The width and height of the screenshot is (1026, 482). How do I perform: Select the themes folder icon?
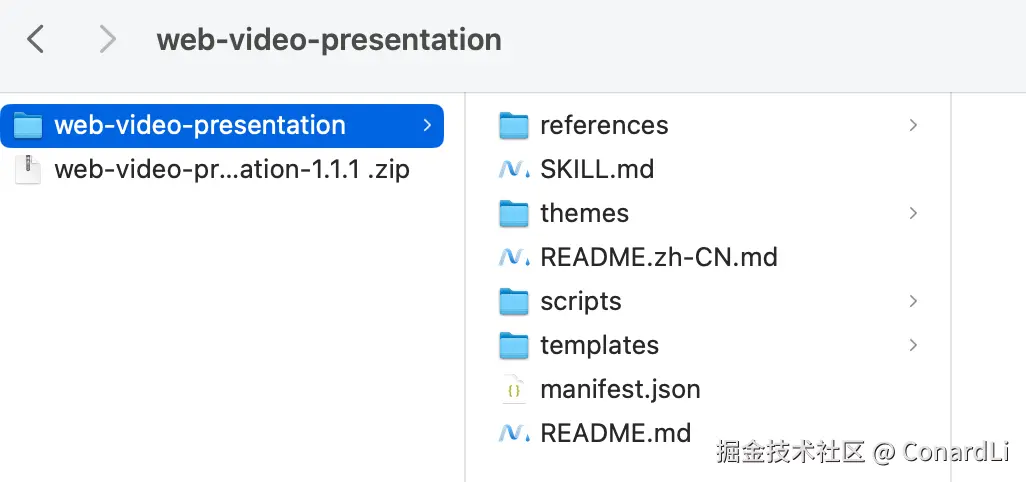click(x=514, y=214)
